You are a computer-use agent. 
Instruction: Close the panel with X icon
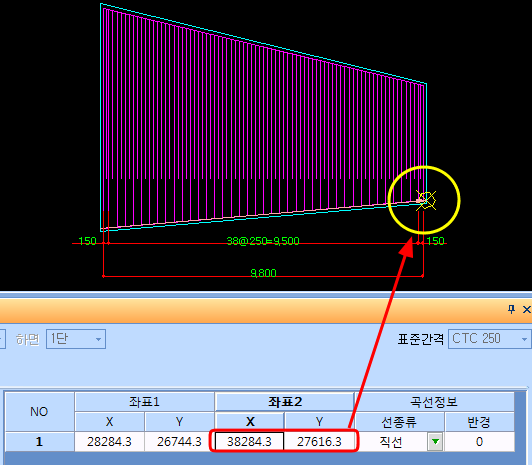pyautogui.click(x=527, y=309)
